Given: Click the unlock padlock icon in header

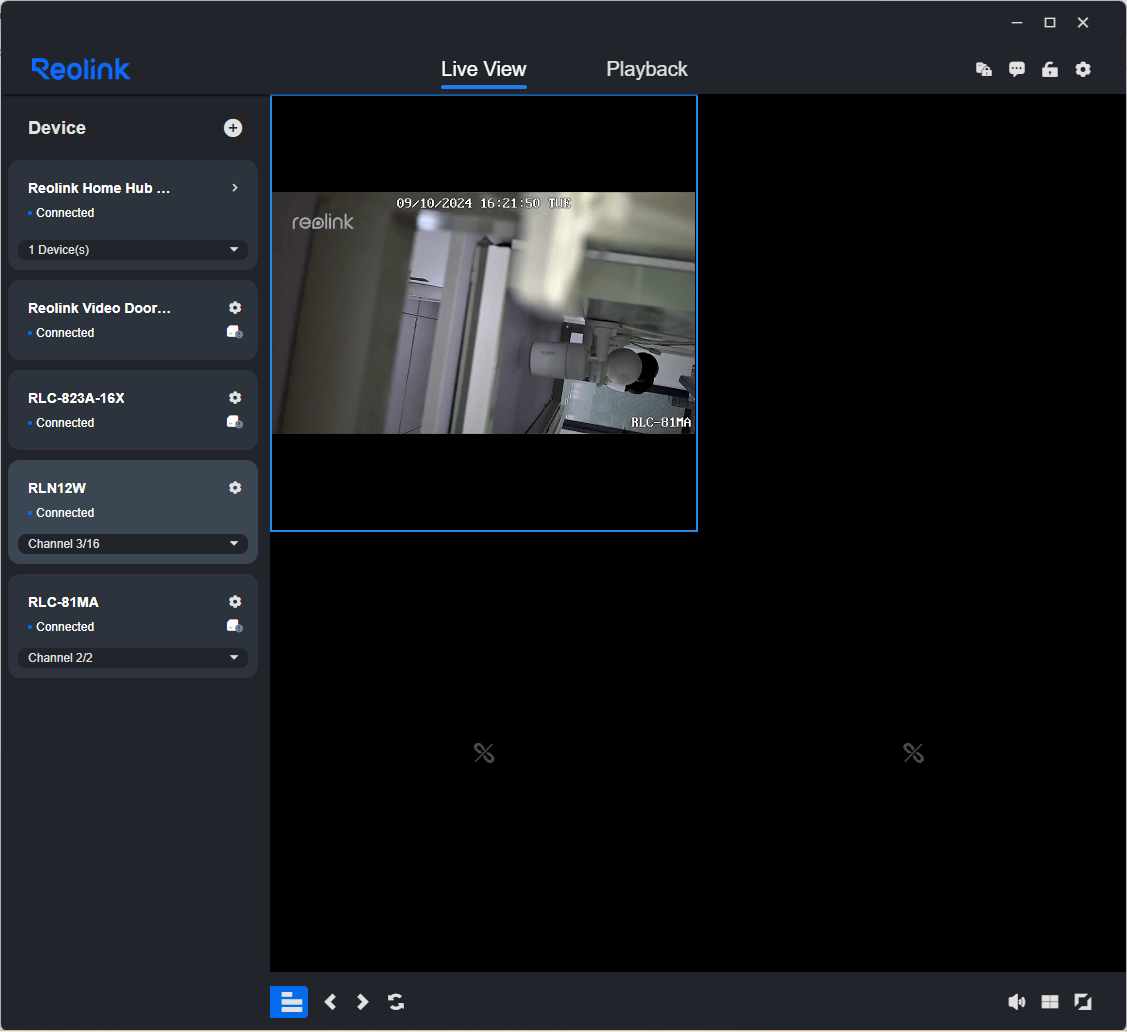Looking at the screenshot, I should click(1050, 69).
